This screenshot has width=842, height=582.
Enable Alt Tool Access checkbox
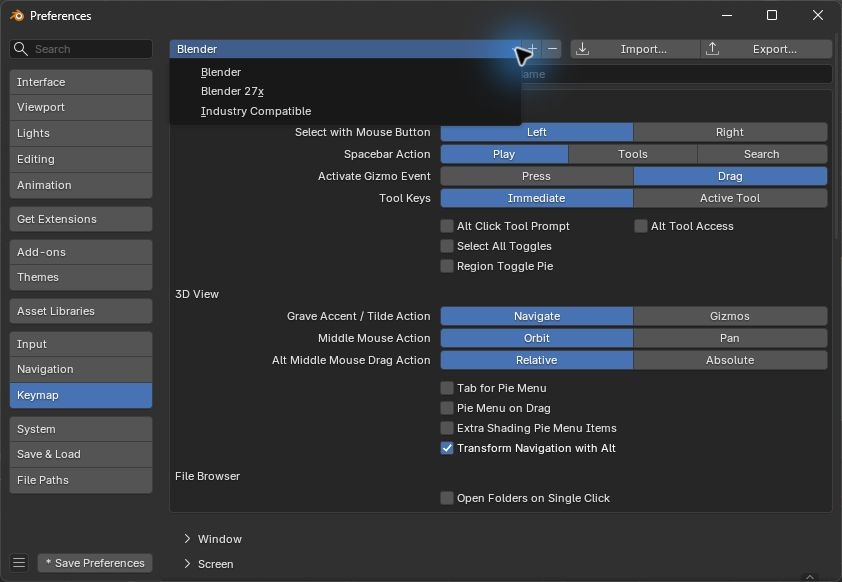641,226
